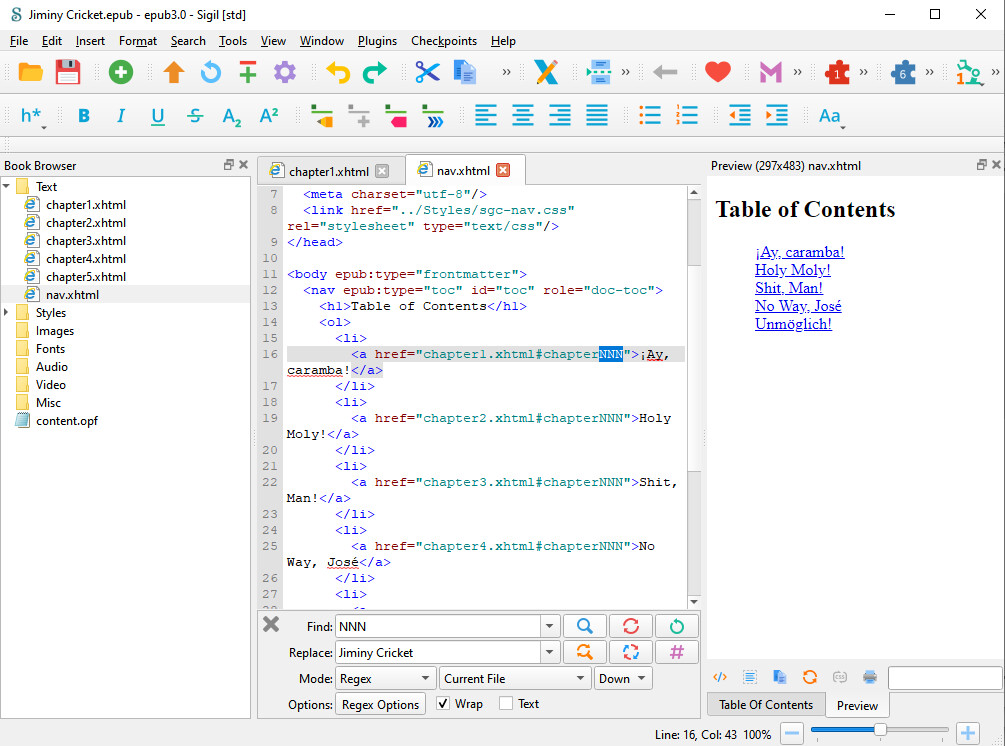Click the red heart Donate icon
The image size is (1005, 746).
click(717, 72)
